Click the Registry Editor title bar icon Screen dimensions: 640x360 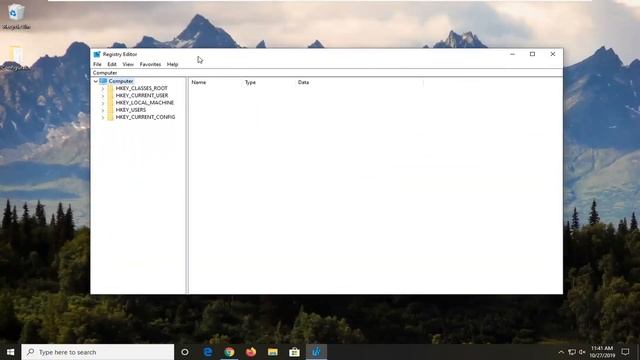pos(97,54)
